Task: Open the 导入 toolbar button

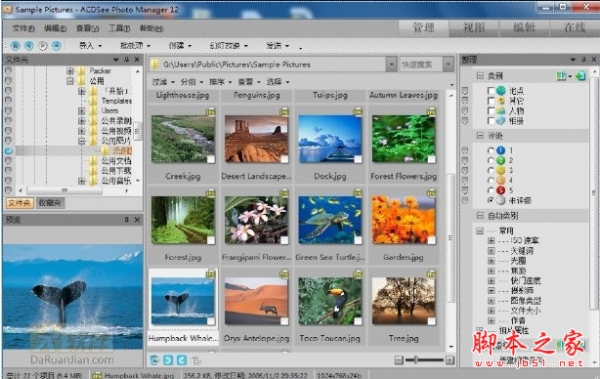Action: (90, 46)
